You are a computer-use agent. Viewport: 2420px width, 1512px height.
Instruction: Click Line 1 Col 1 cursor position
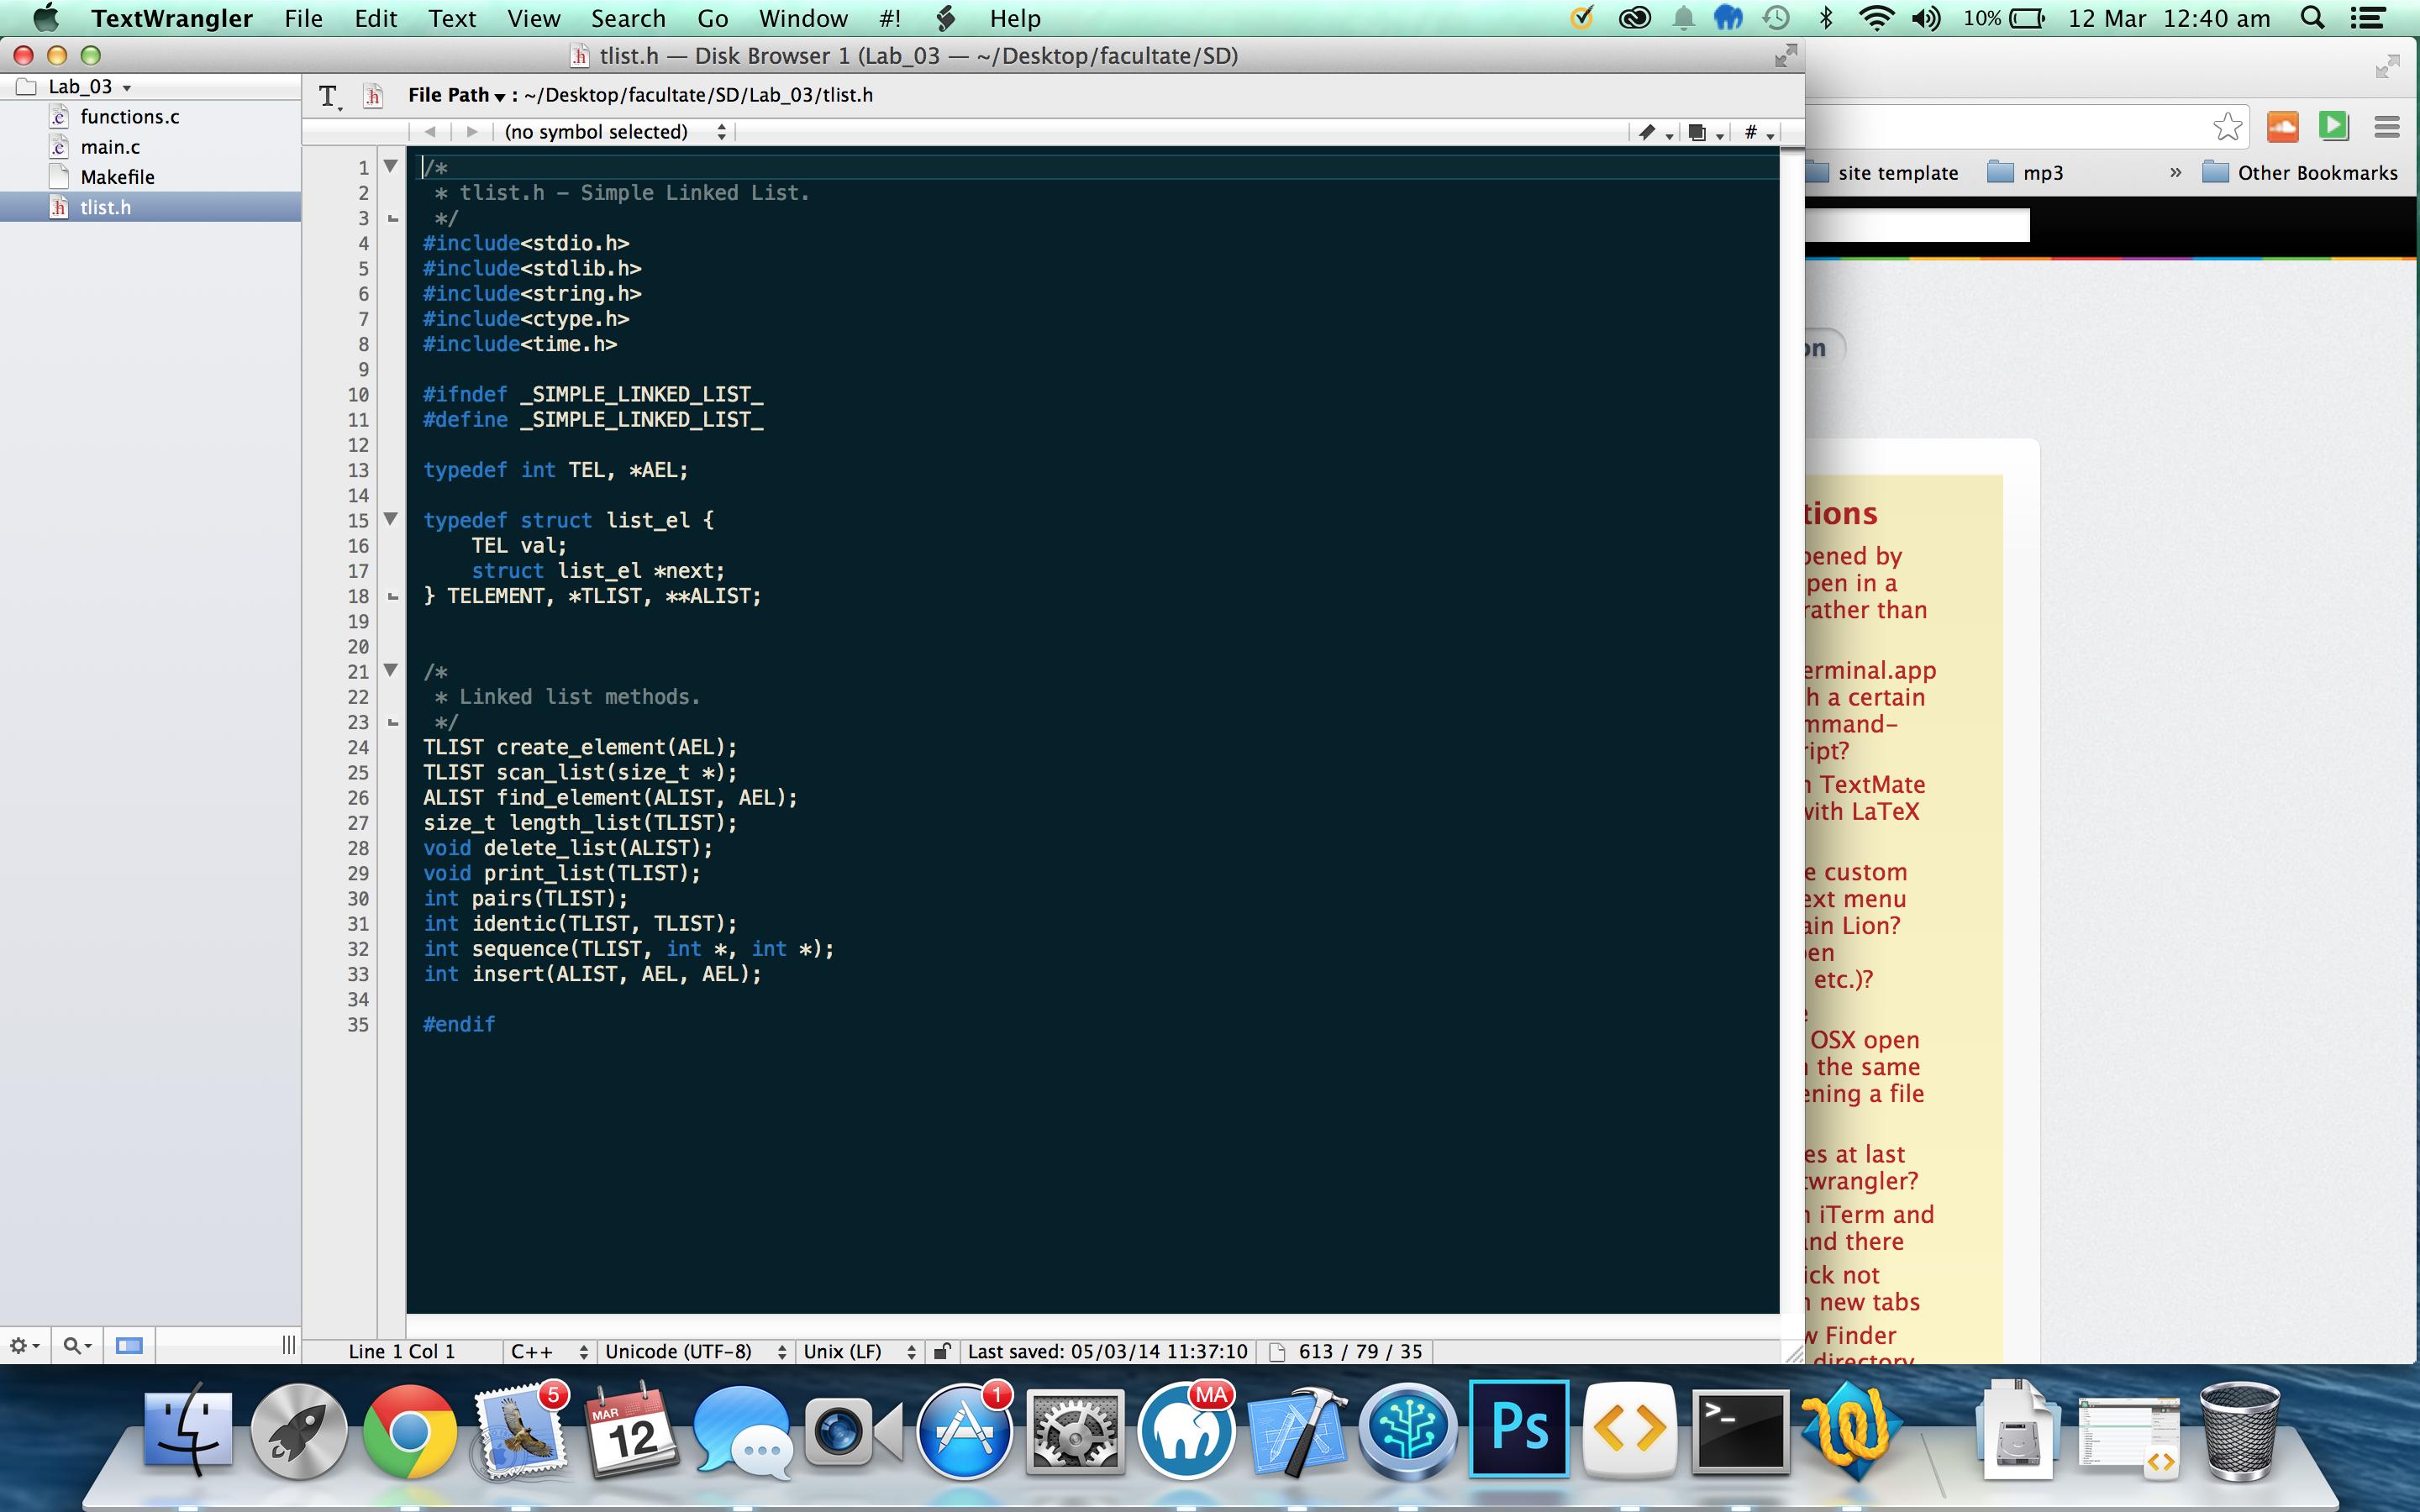tap(402, 1352)
